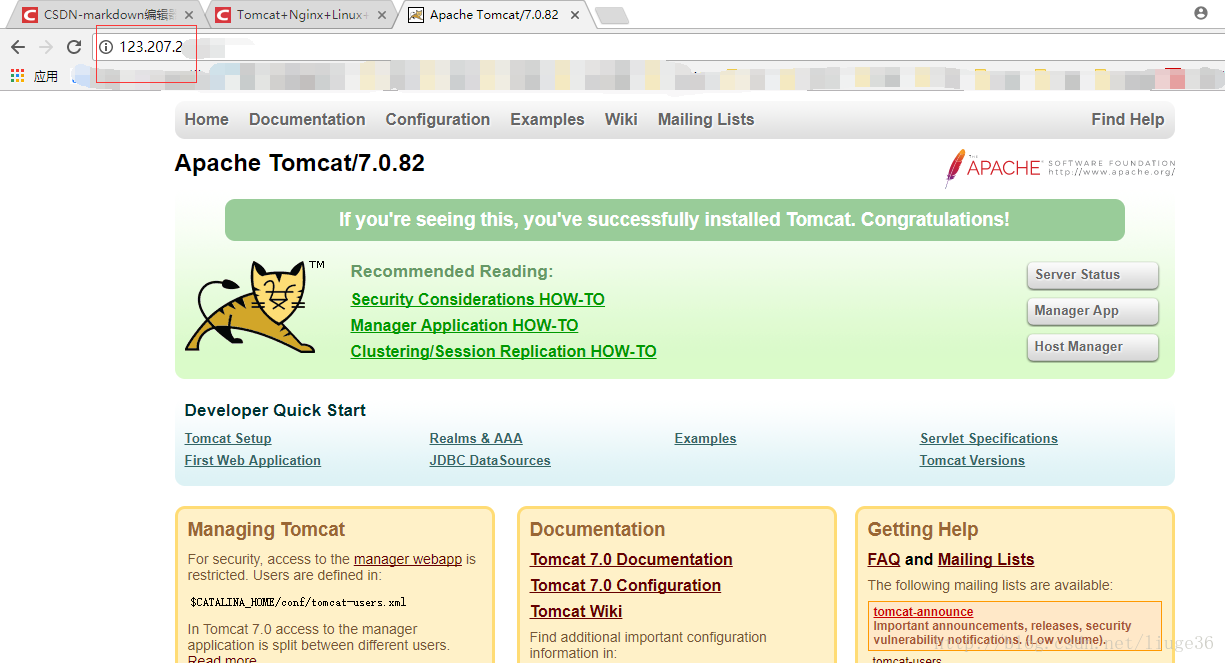This screenshot has width=1225, height=663.
Task: Click the $CATALINA_HOME/conf/tomcat-users.xml path text
Action: [x=298, y=602]
